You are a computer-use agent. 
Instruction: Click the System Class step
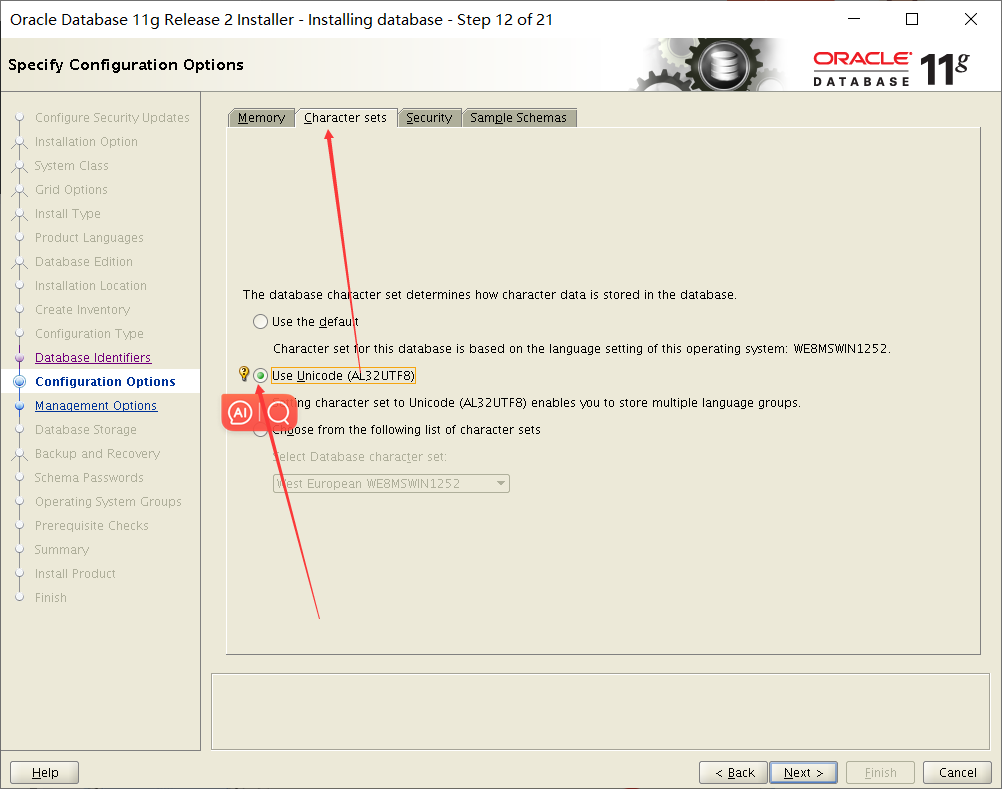pos(72,165)
